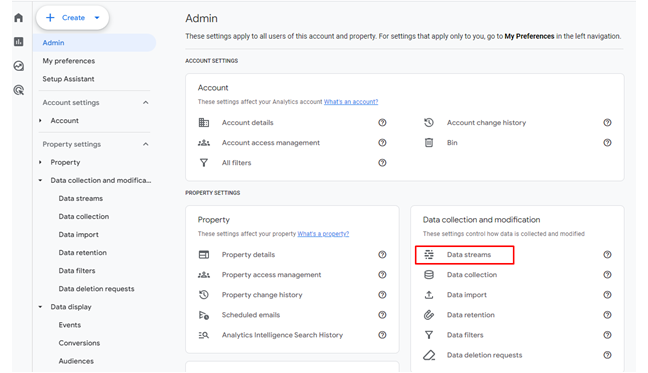Open Data import in main panel
Image resolution: width=648 pixels, height=373 pixels.
pyautogui.click(x=467, y=295)
